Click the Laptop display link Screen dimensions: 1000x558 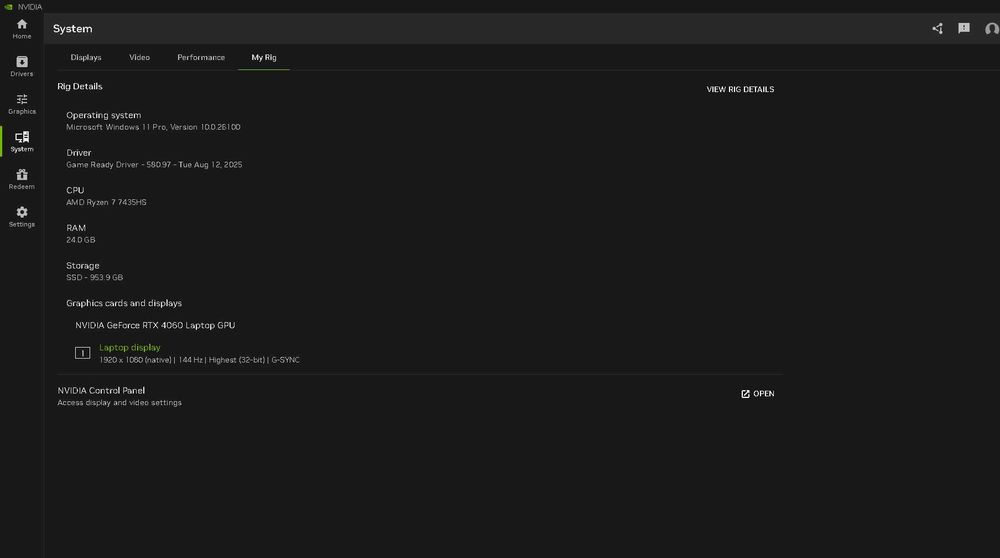[129, 348]
